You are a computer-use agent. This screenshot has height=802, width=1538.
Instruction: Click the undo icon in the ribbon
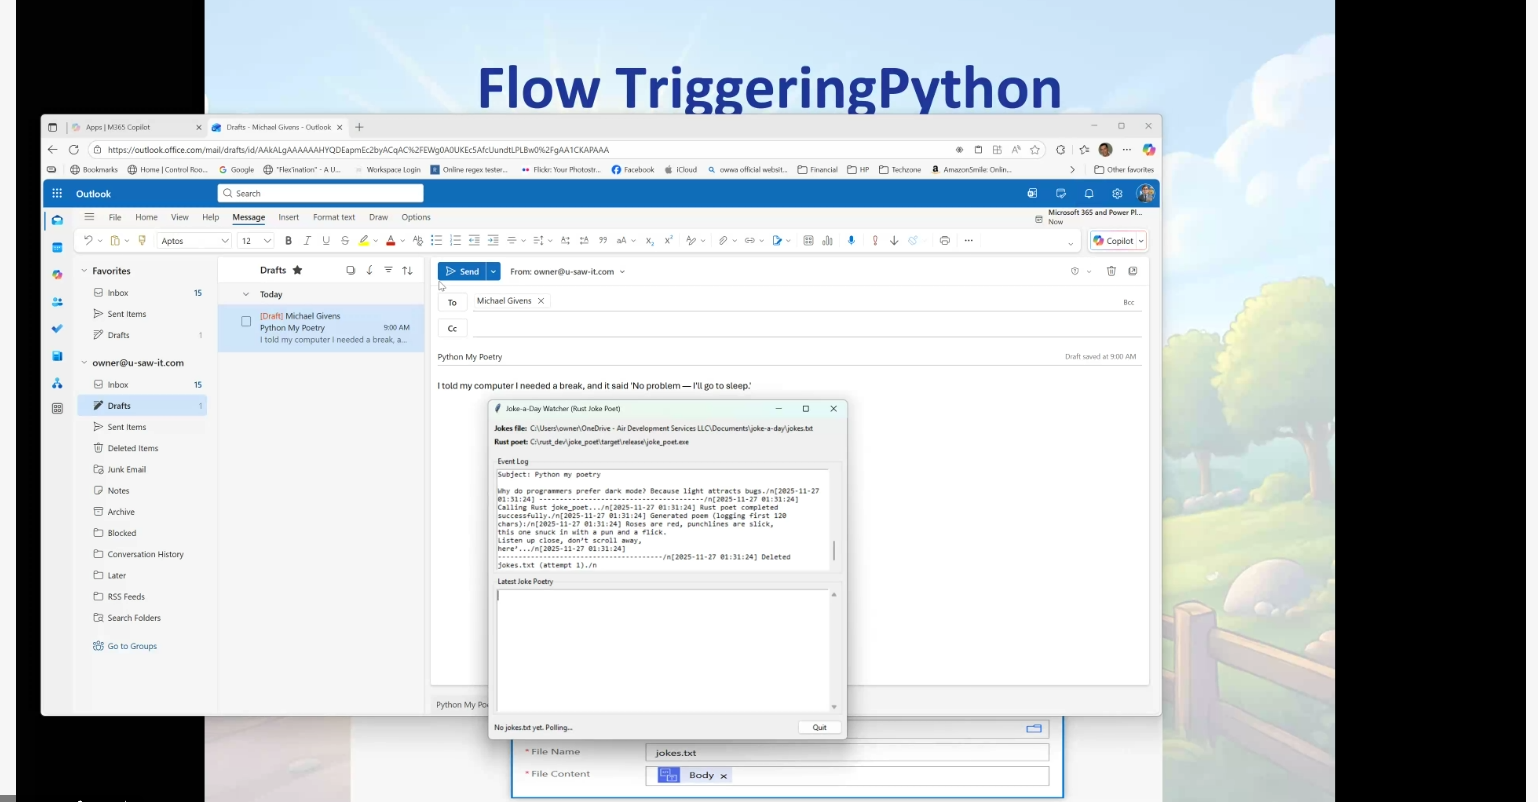88,241
